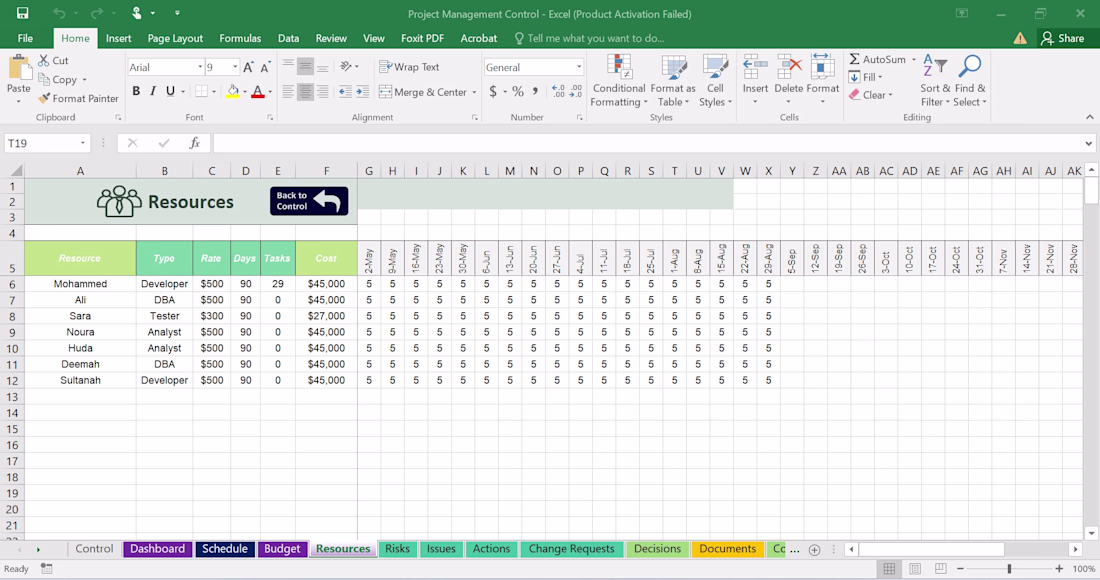This screenshot has width=1100, height=580.
Task: Click the Tell me what you want to do box
Action: (589, 39)
